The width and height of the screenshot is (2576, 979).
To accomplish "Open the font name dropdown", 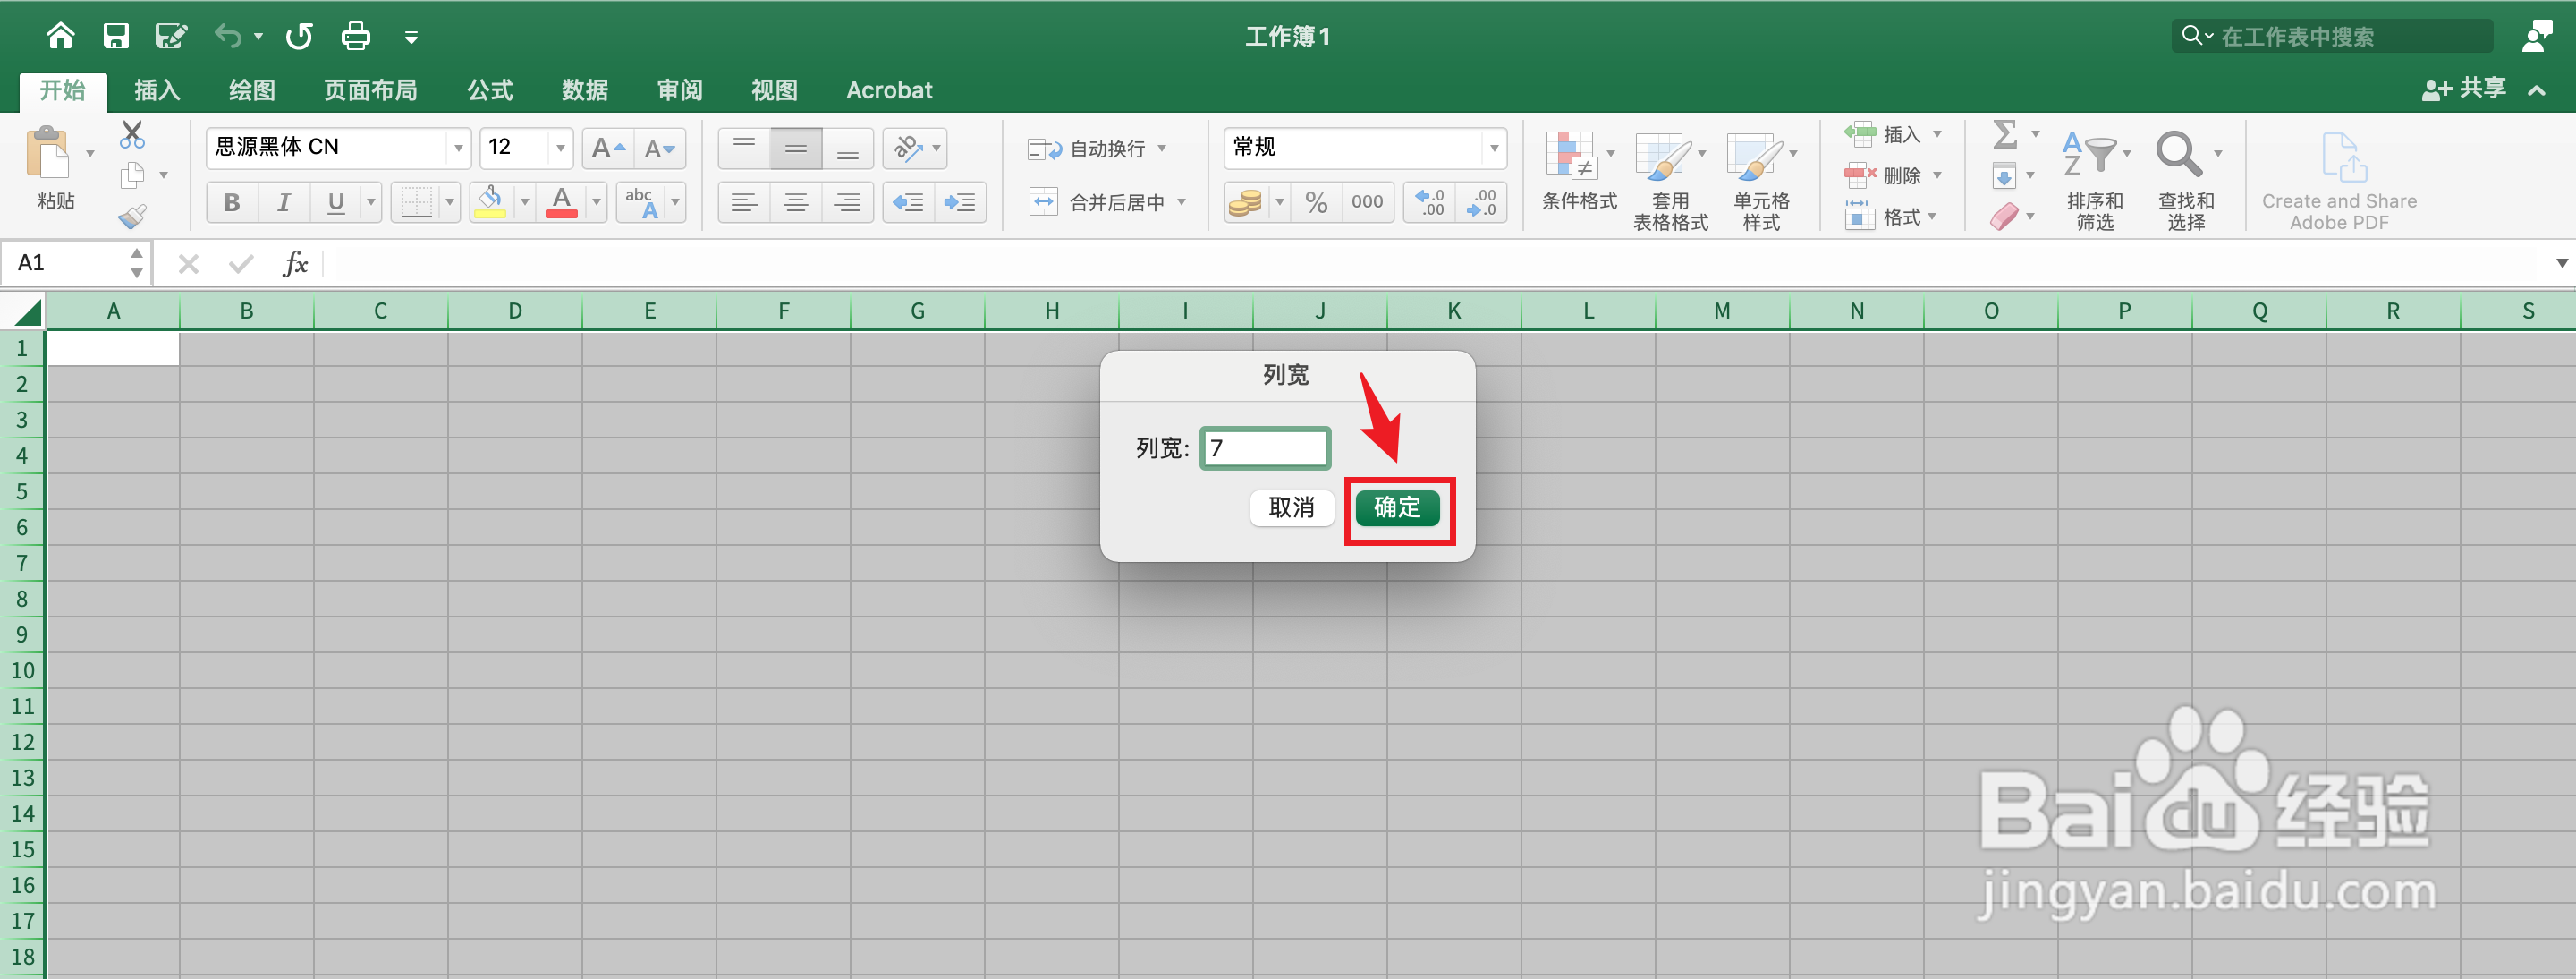I will pyautogui.click(x=458, y=147).
